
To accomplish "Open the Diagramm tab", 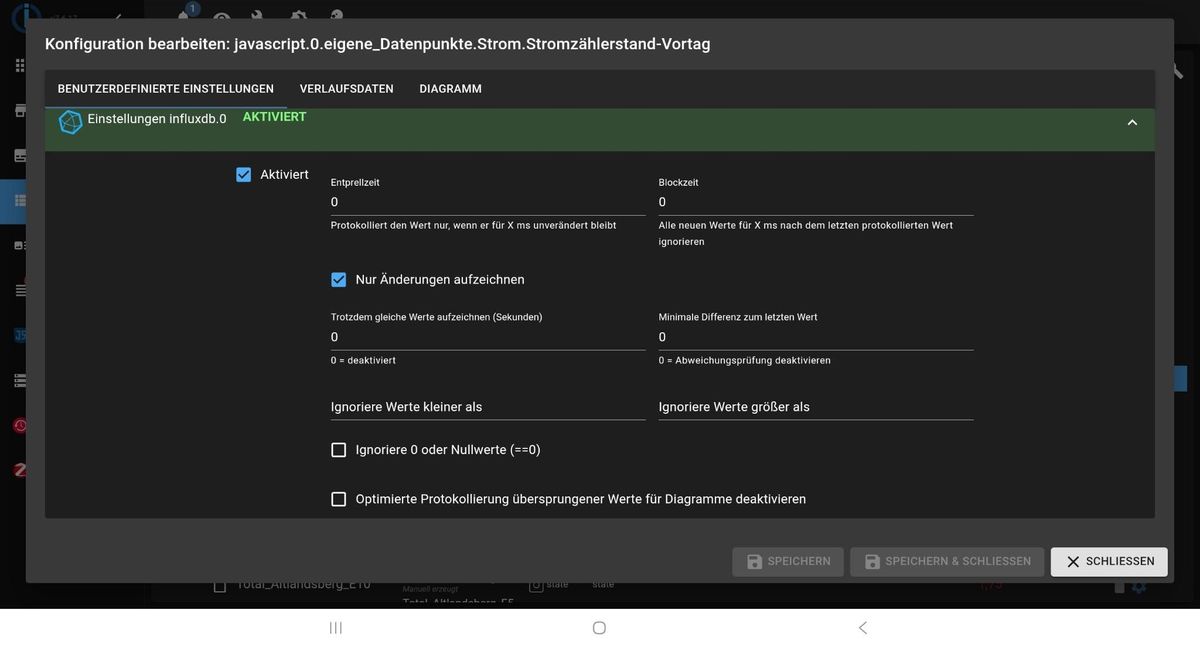I will coord(450,89).
